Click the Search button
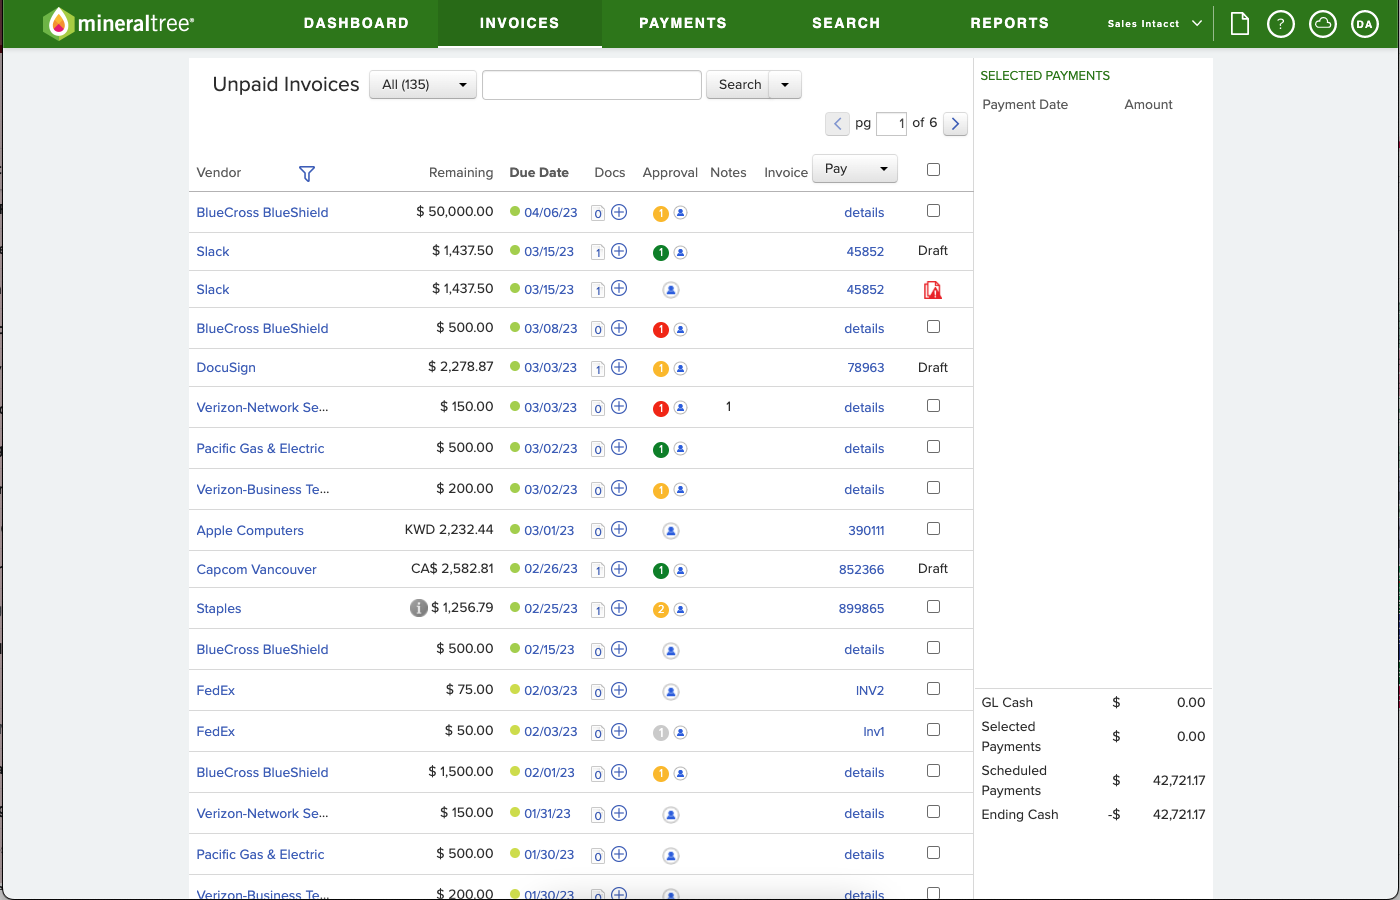The height and width of the screenshot is (900, 1400). [x=739, y=85]
